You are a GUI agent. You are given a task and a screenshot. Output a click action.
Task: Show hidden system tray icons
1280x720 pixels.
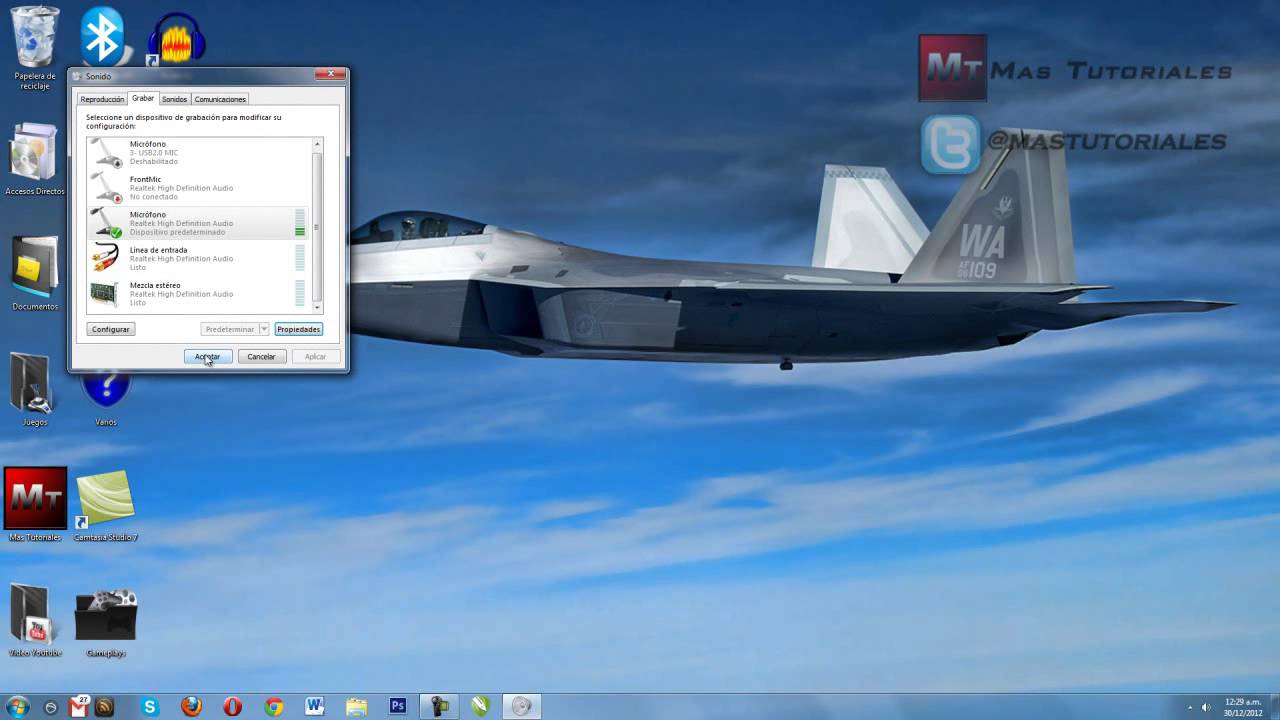1189,708
